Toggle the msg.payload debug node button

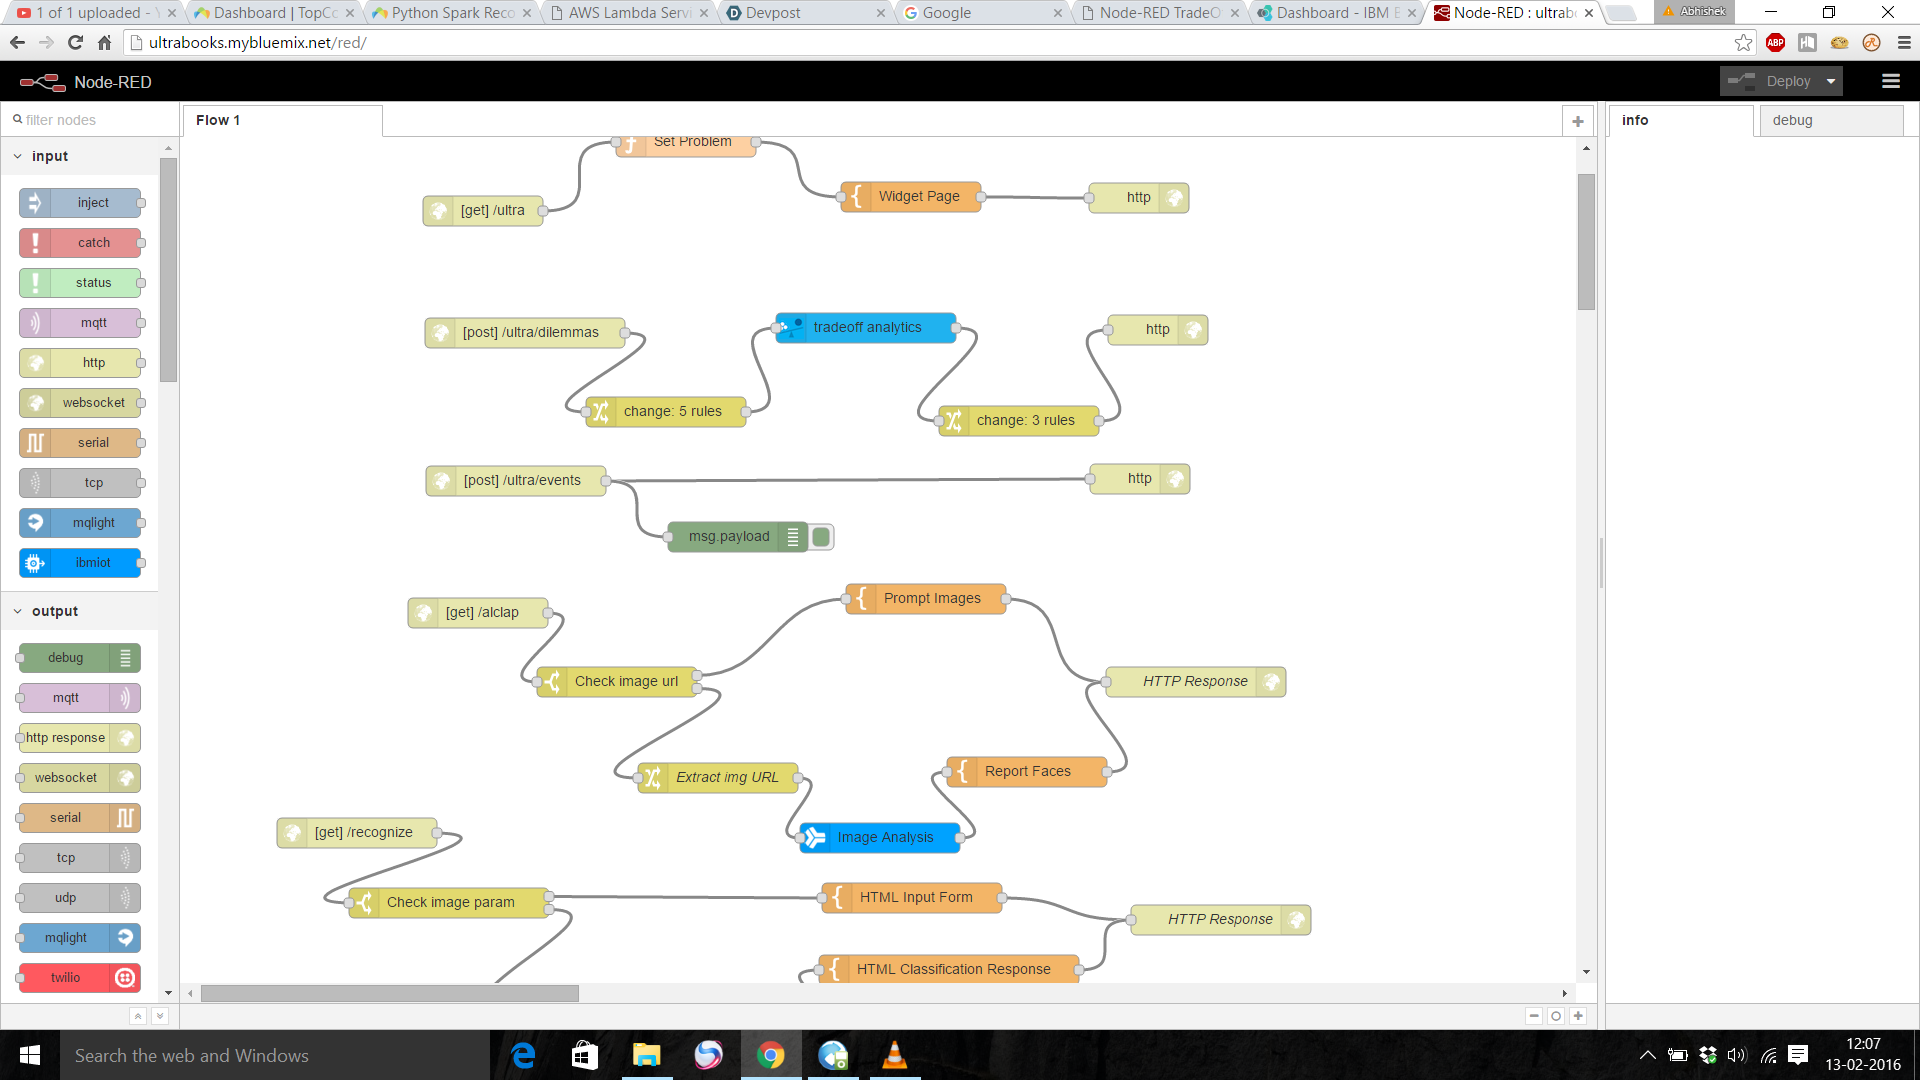pos(822,537)
